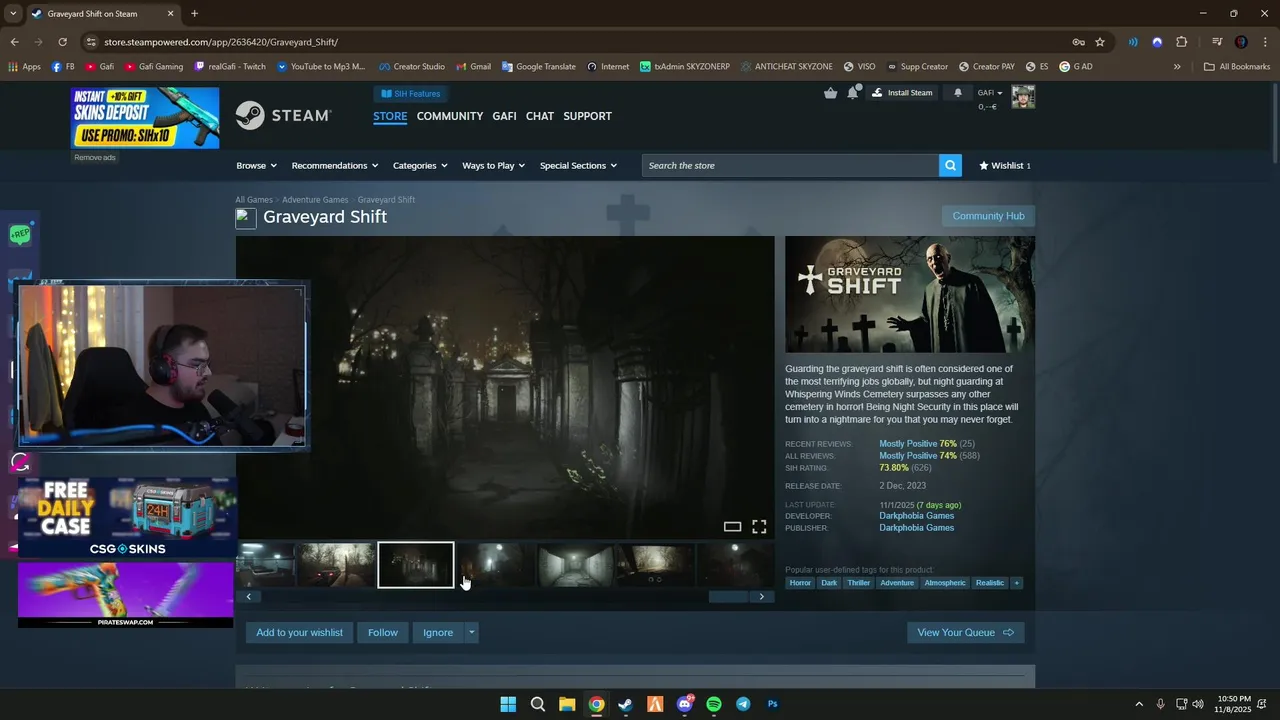The image size is (1280, 720).
Task: Open the SIH Features menu
Action: 411,94
